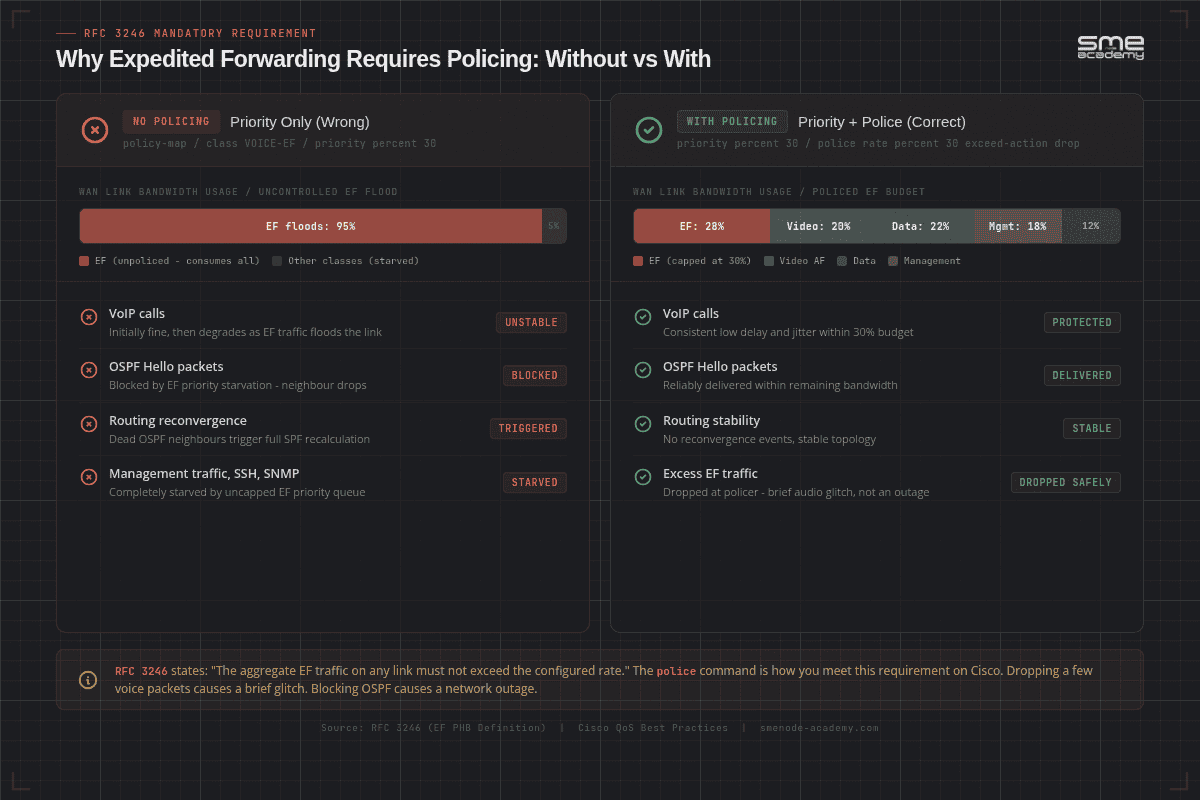This screenshot has height=800, width=1200.
Task: Click the WITH POLICING badge
Action: [x=732, y=122]
